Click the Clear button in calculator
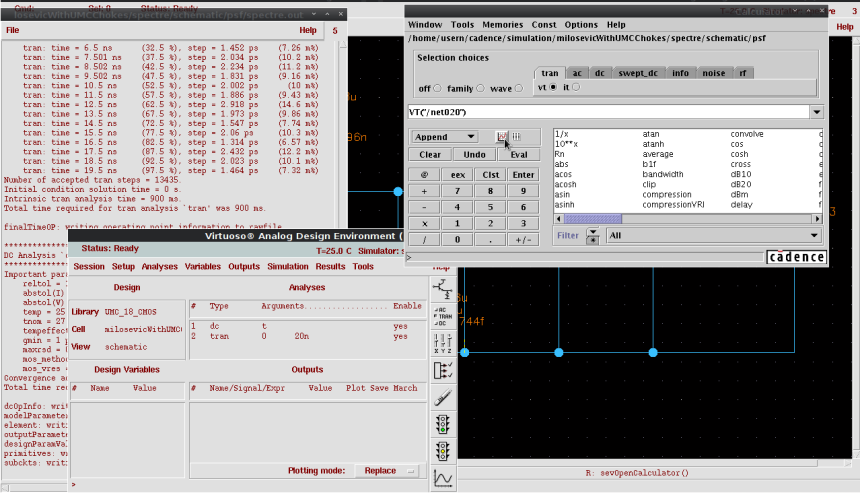Viewport: 860px width, 493px height. point(430,155)
